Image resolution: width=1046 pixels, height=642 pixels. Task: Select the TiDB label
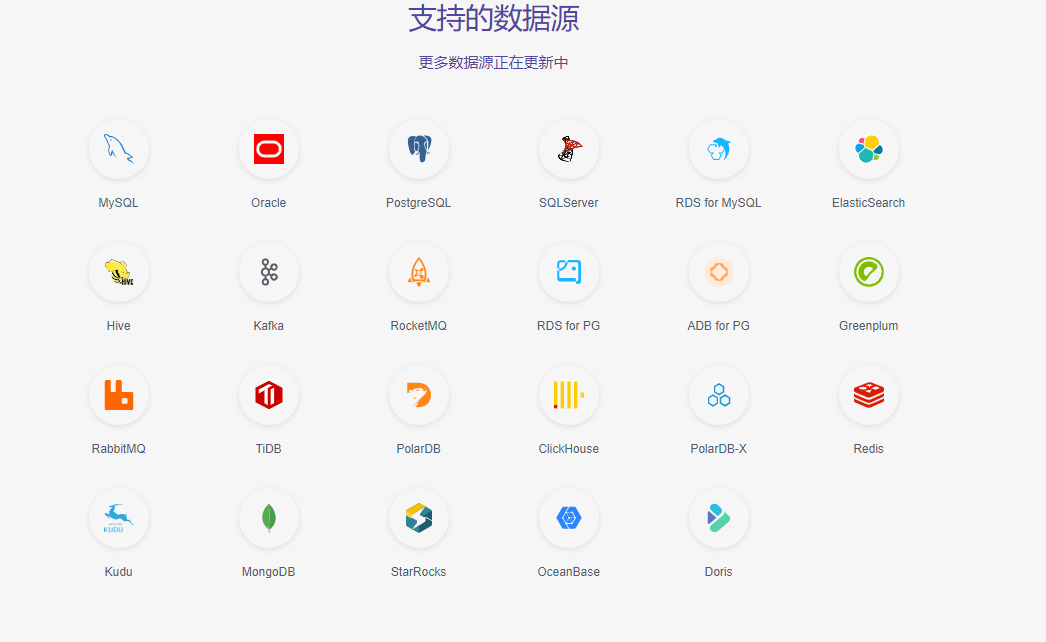pyautogui.click(x=269, y=449)
